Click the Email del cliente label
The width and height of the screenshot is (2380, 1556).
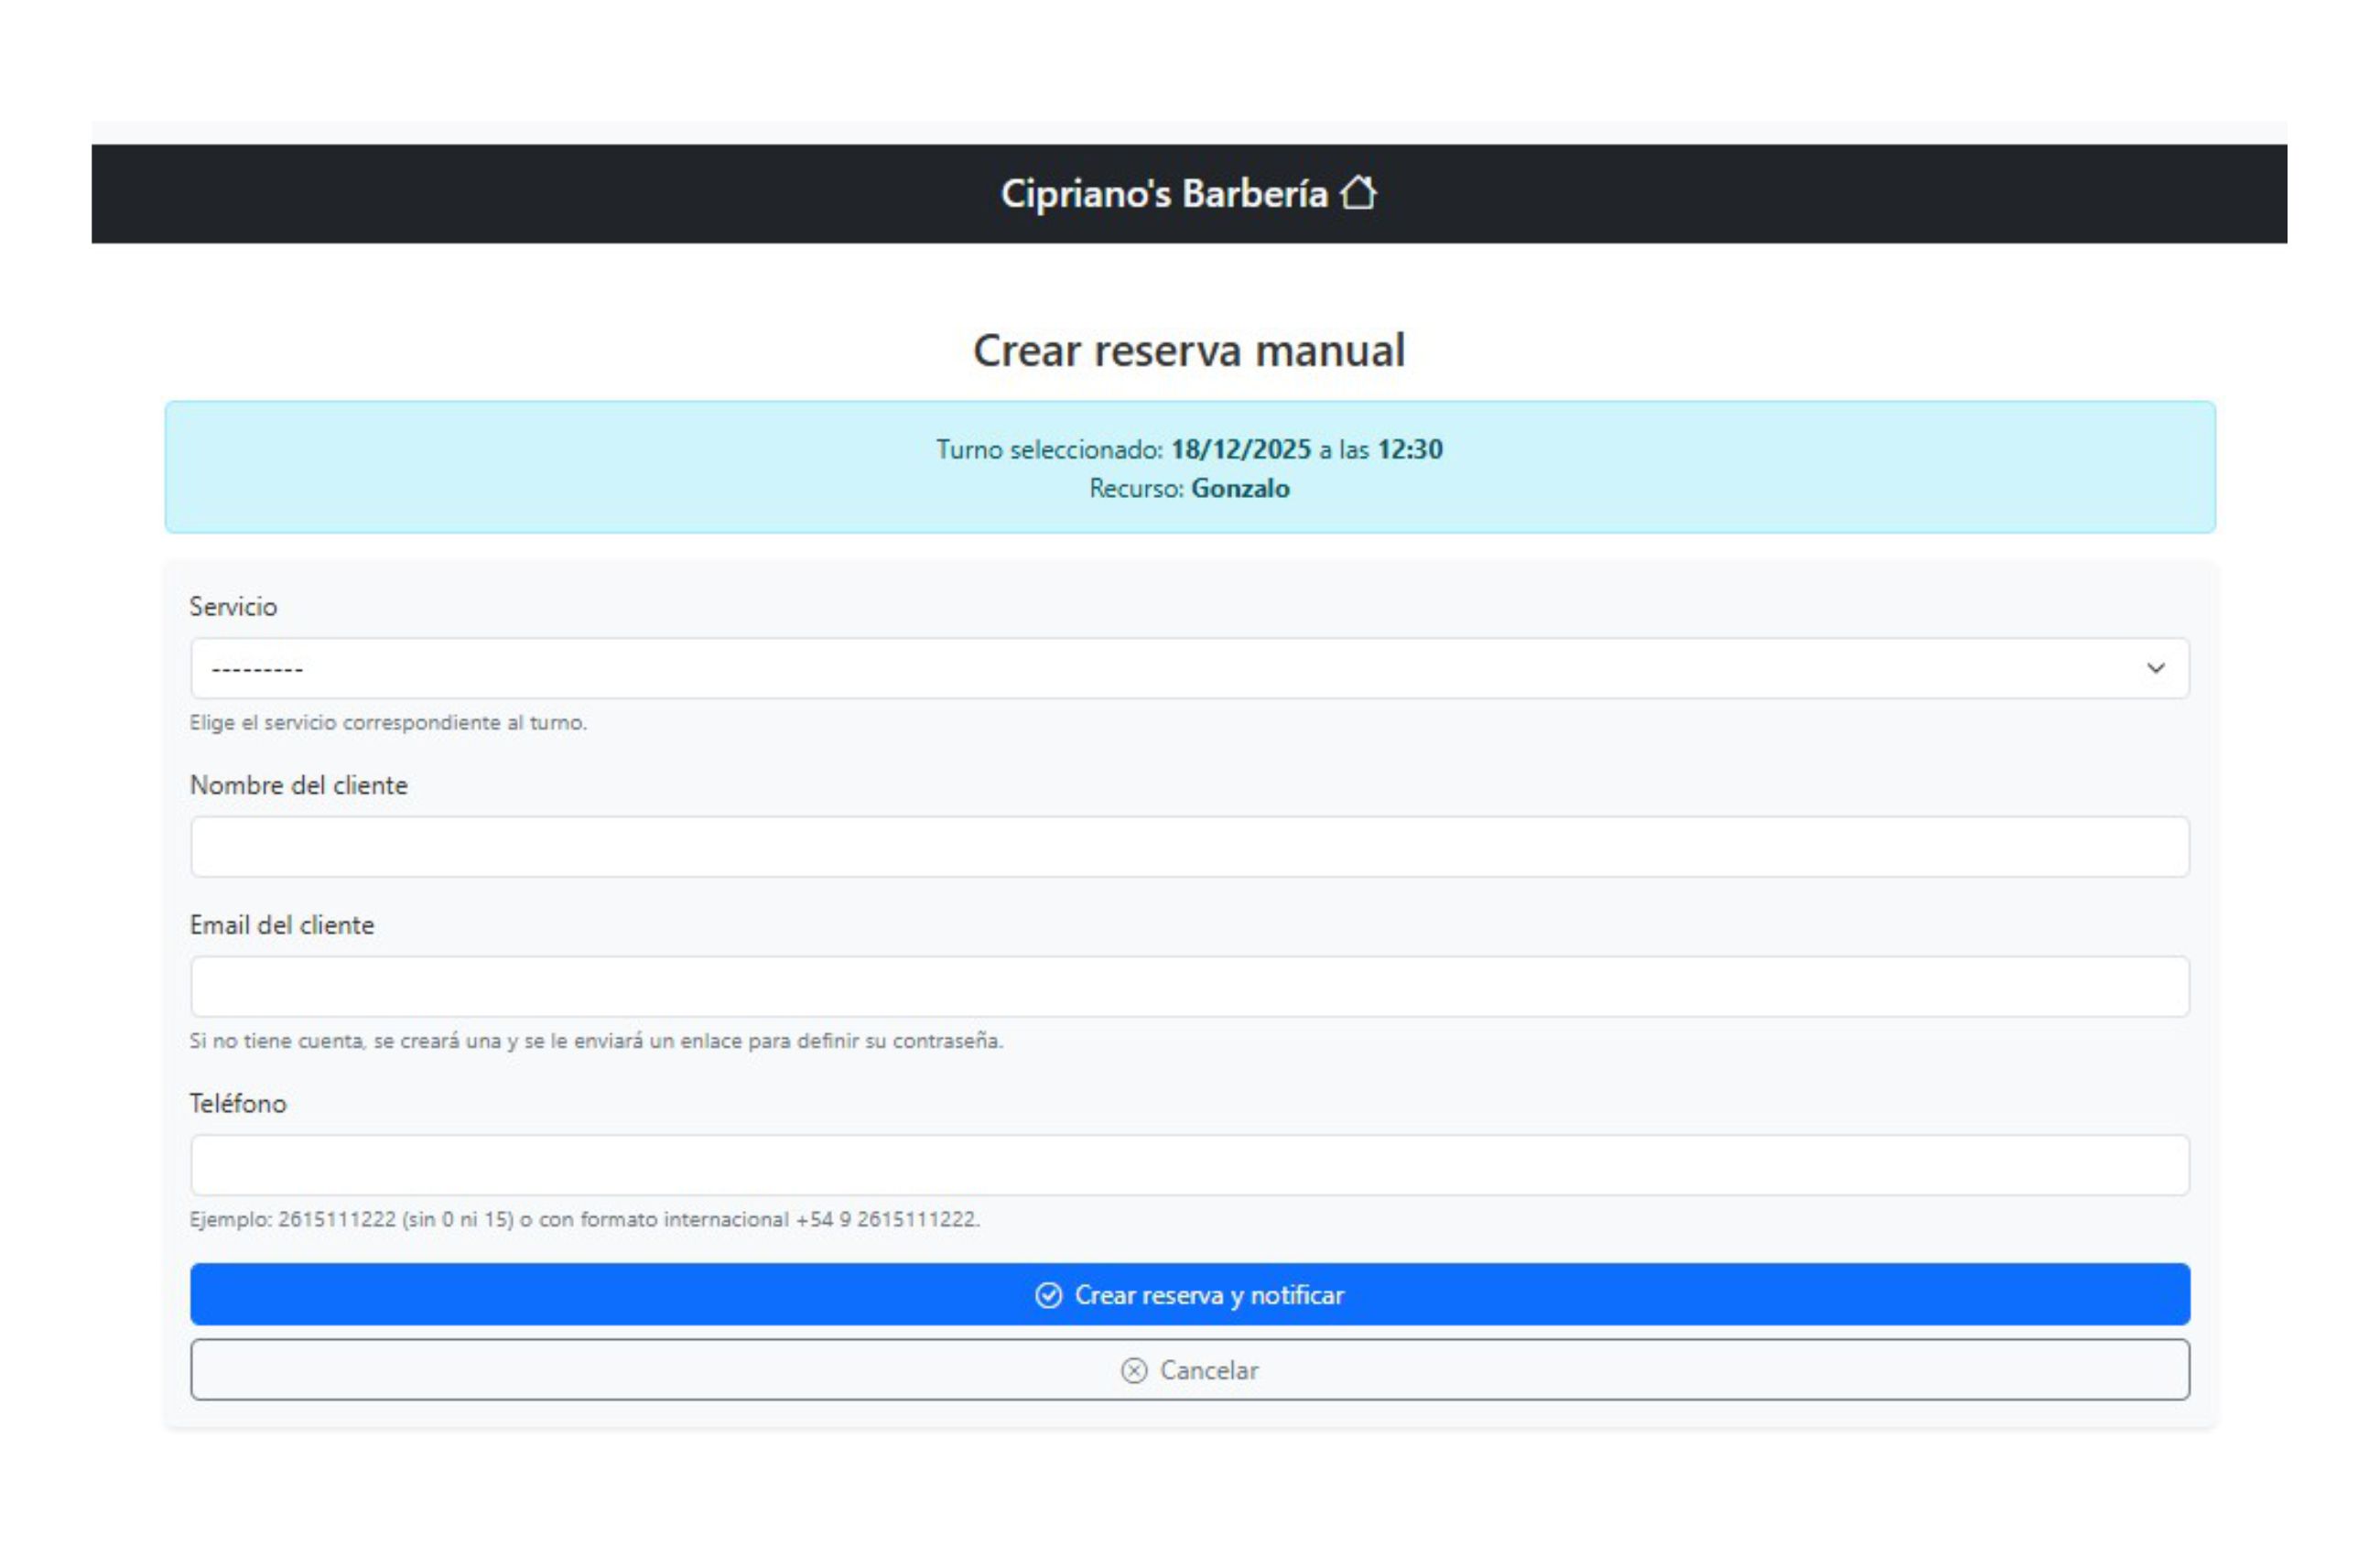pos(281,926)
